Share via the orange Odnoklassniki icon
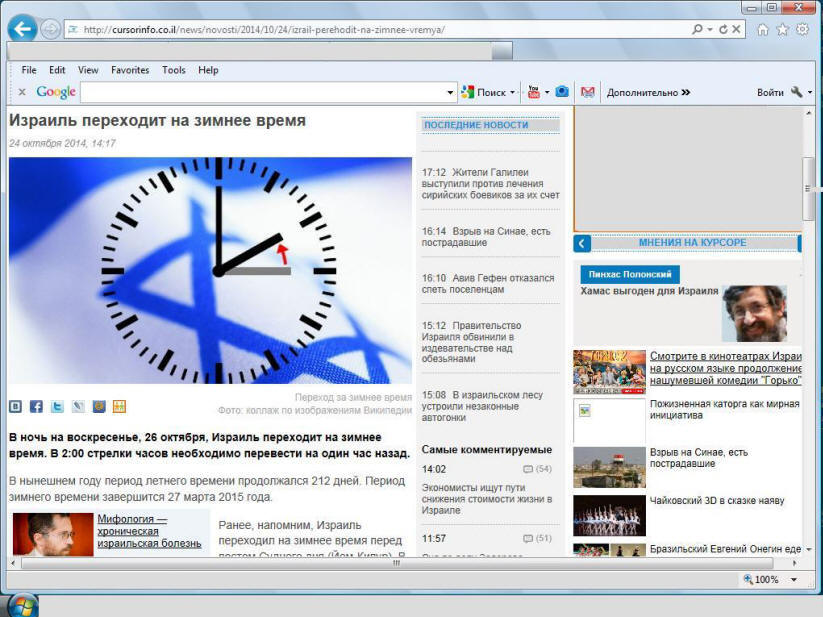The width and height of the screenshot is (823, 617). (x=119, y=406)
